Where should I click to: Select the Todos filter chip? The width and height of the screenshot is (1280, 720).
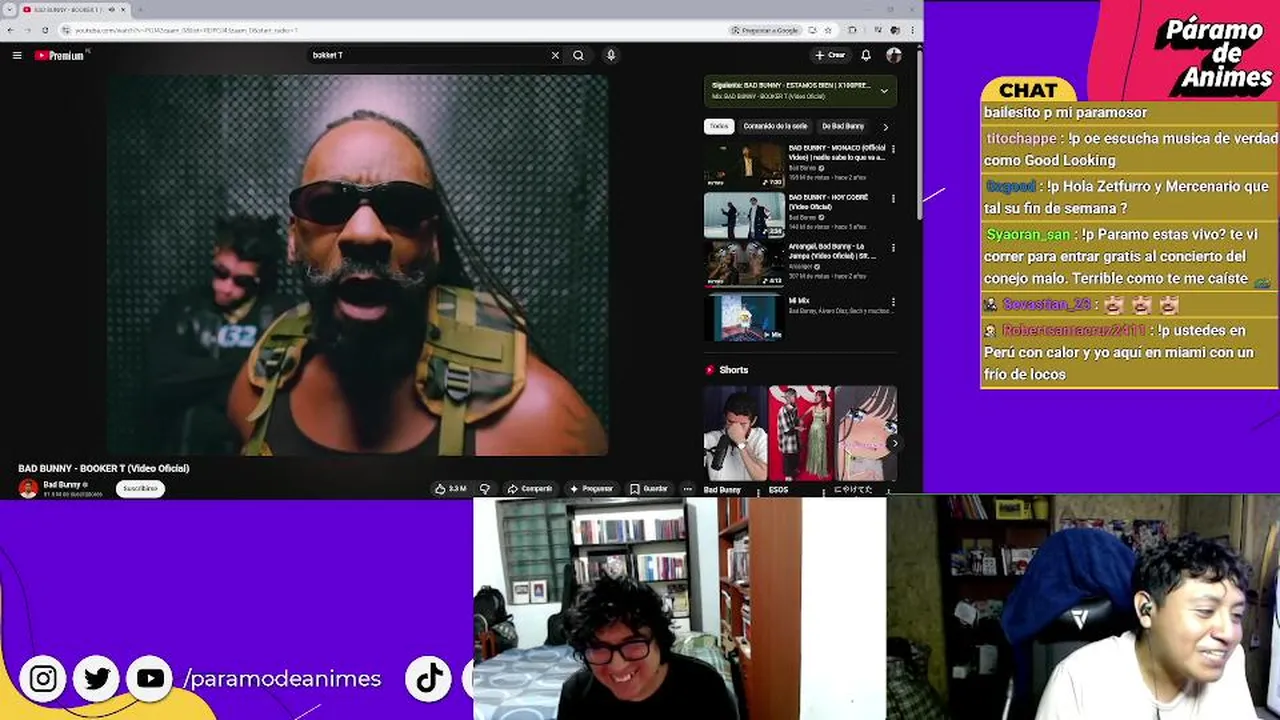(719, 127)
